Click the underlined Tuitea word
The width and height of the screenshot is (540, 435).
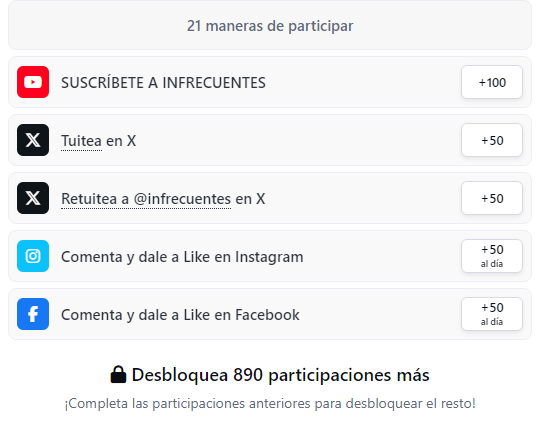[x=81, y=141]
